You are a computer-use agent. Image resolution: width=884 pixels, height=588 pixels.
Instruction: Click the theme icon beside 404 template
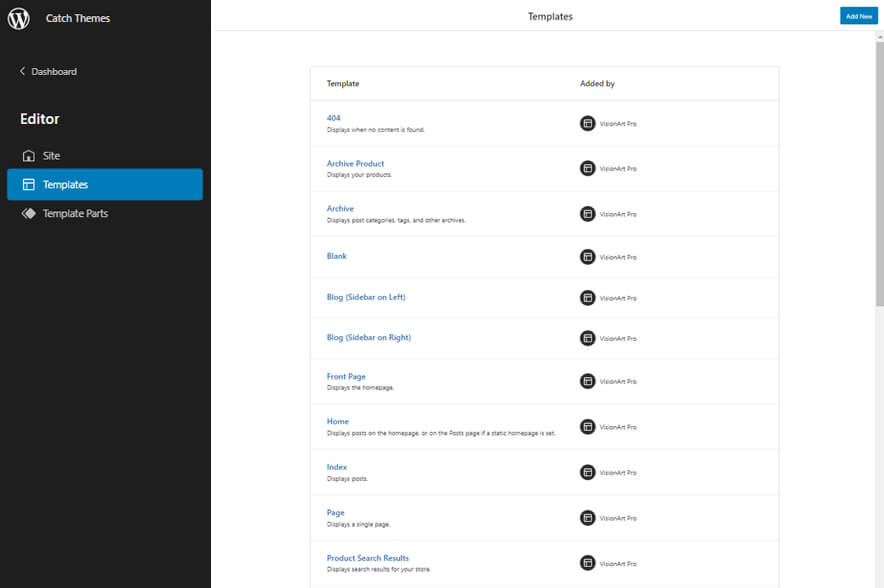click(x=588, y=123)
